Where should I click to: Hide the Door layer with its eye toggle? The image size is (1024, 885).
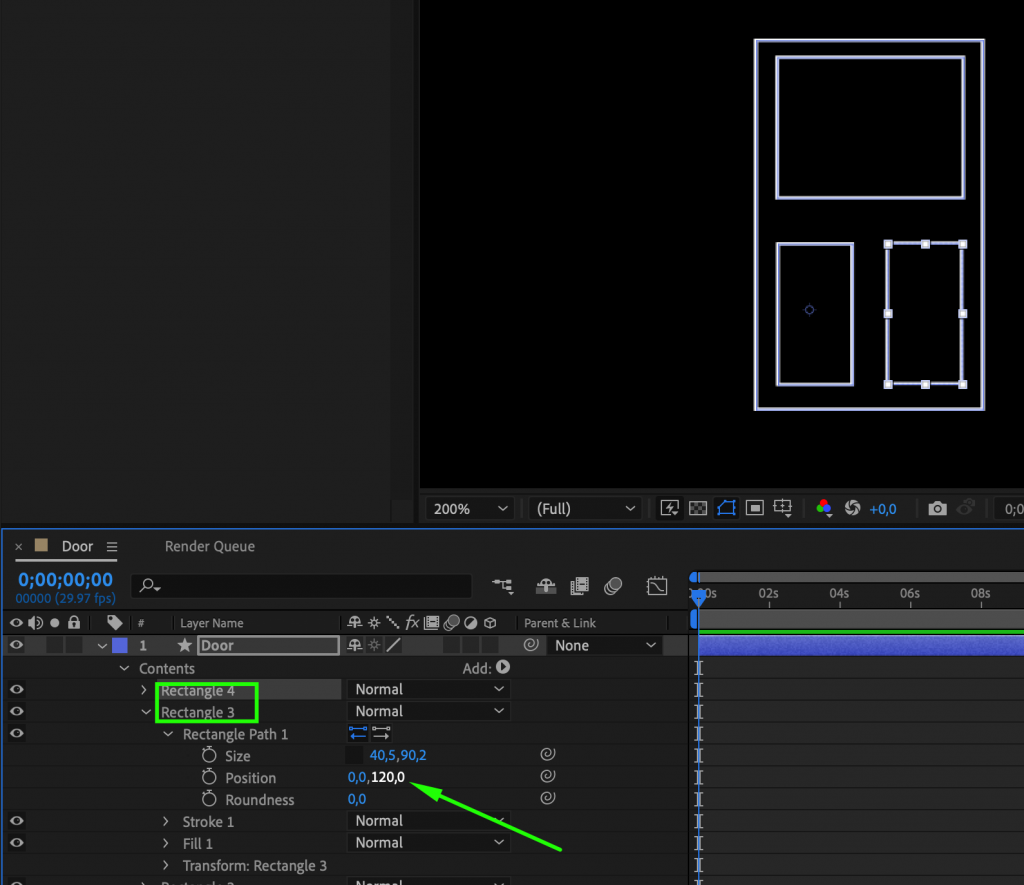17,644
